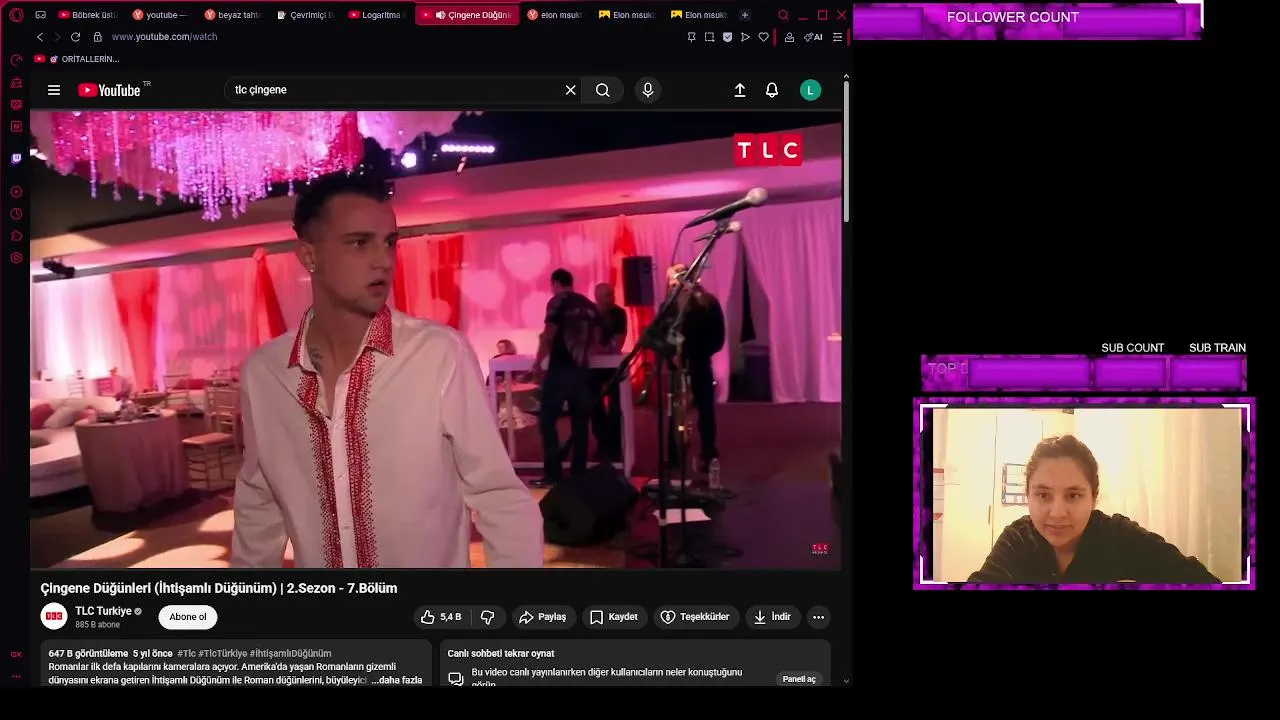Go back with the browser back arrow
Screen dimensions: 1280x720
(40, 37)
